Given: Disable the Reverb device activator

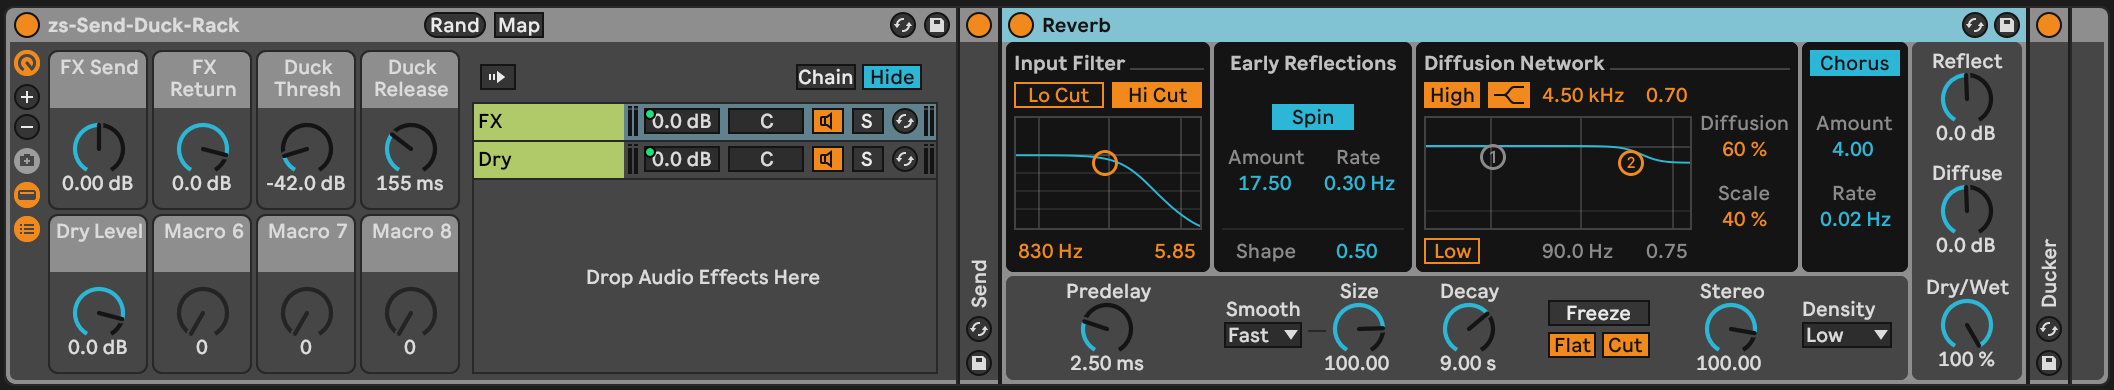Looking at the screenshot, I should pos(1020,25).
